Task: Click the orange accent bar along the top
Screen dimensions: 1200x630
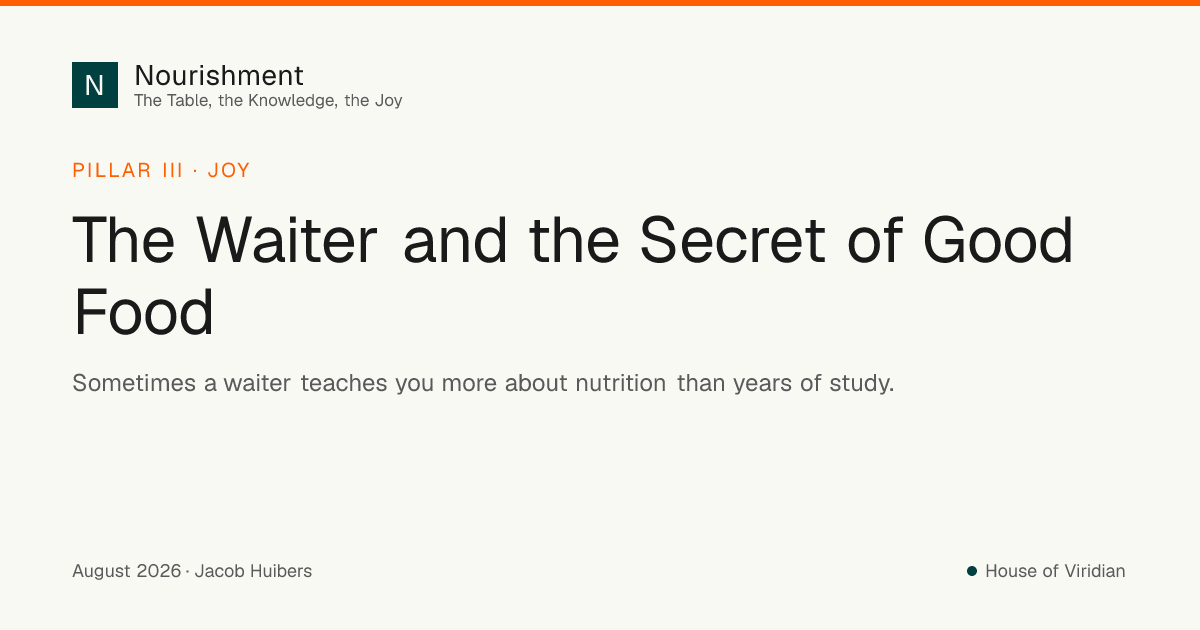Action: pos(600,3)
